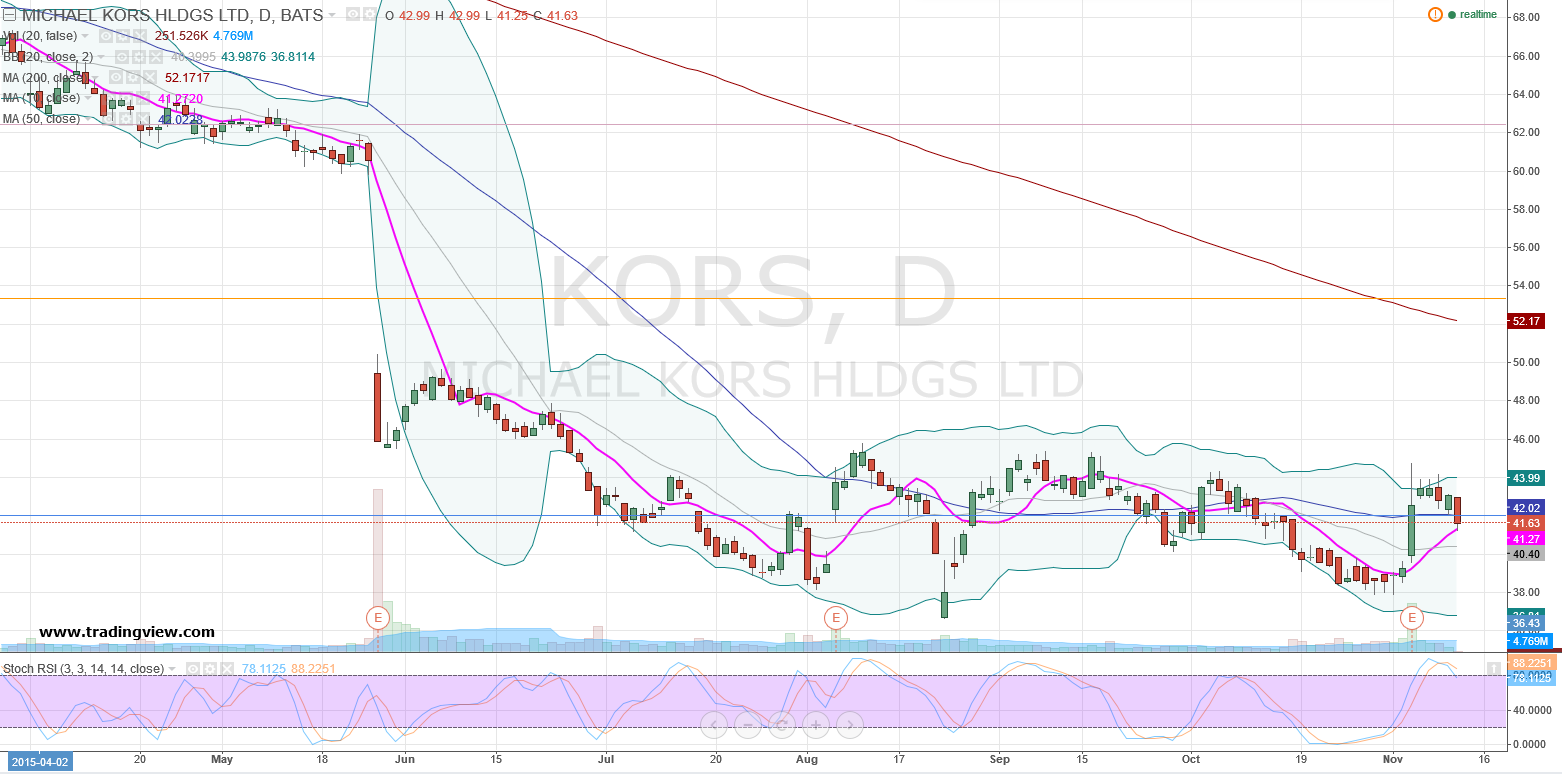Click the 41.63 last price label

click(x=1525, y=523)
